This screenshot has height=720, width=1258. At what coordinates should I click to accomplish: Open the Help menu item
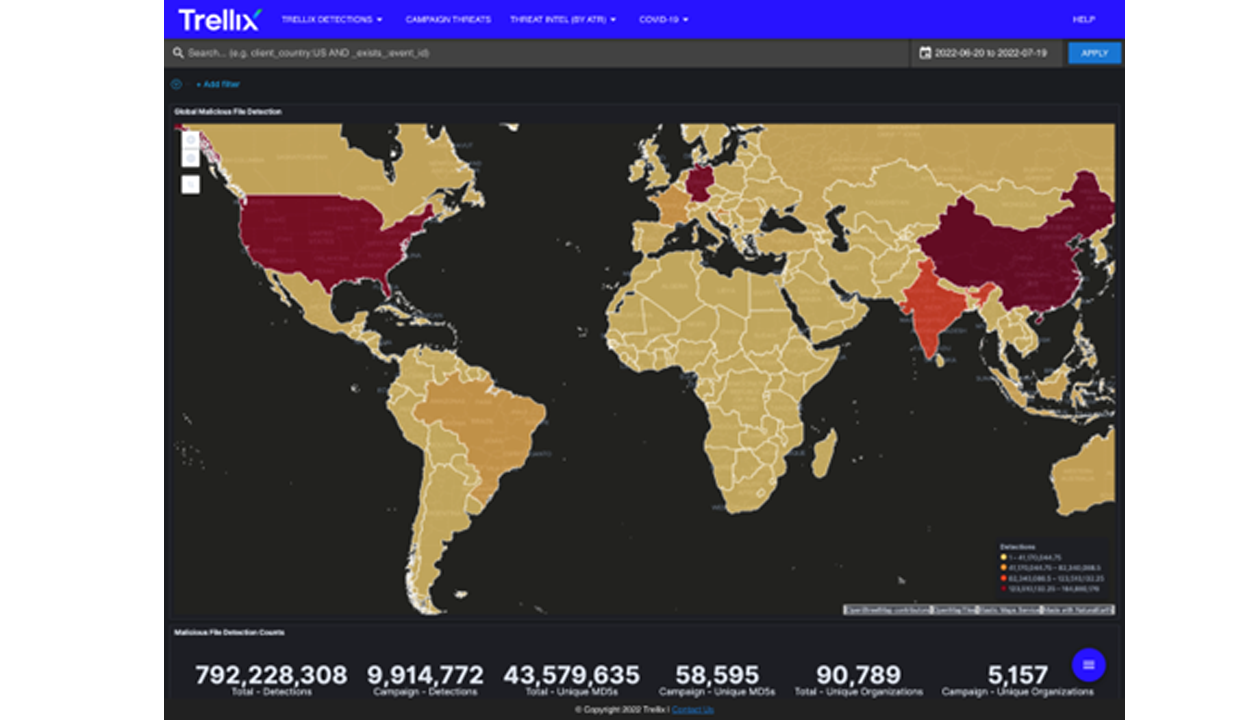click(1084, 19)
